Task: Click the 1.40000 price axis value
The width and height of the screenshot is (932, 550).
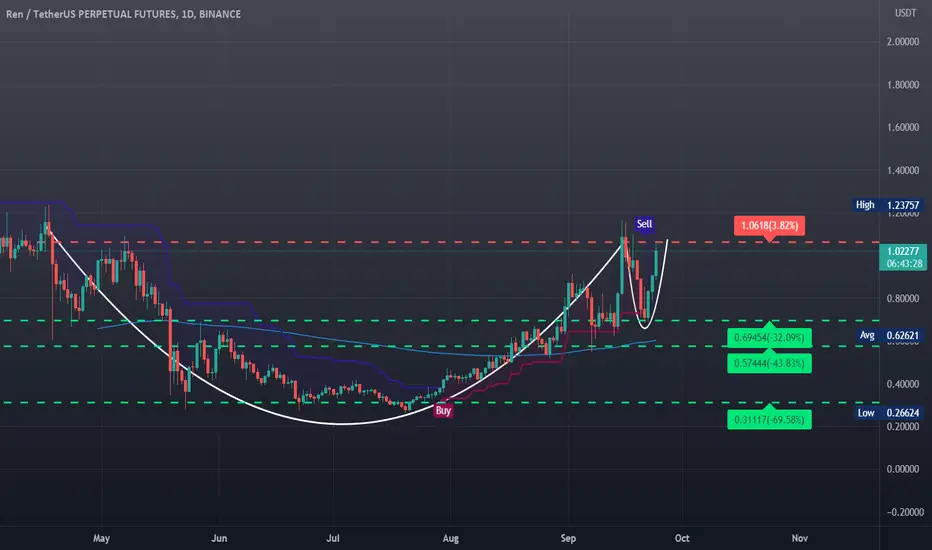Action: pyautogui.click(x=903, y=170)
